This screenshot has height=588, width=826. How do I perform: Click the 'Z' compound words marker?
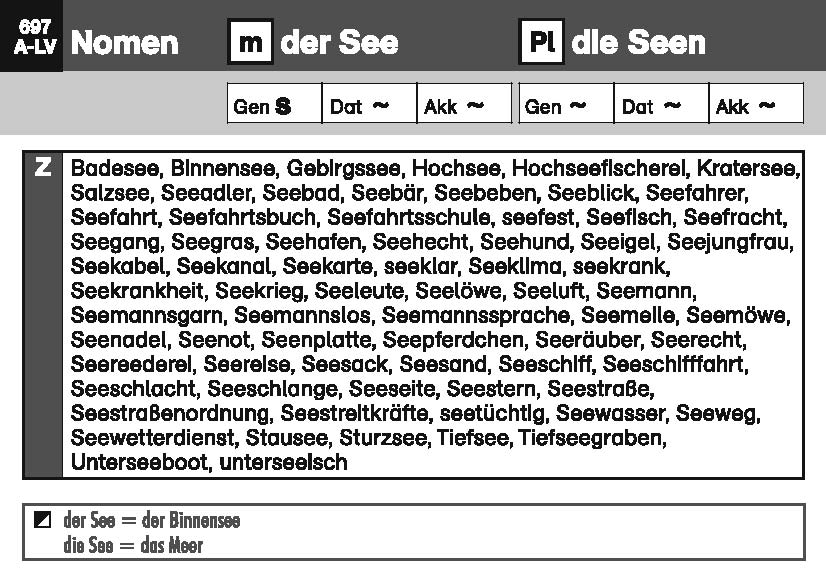pyautogui.click(x=42, y=168)
